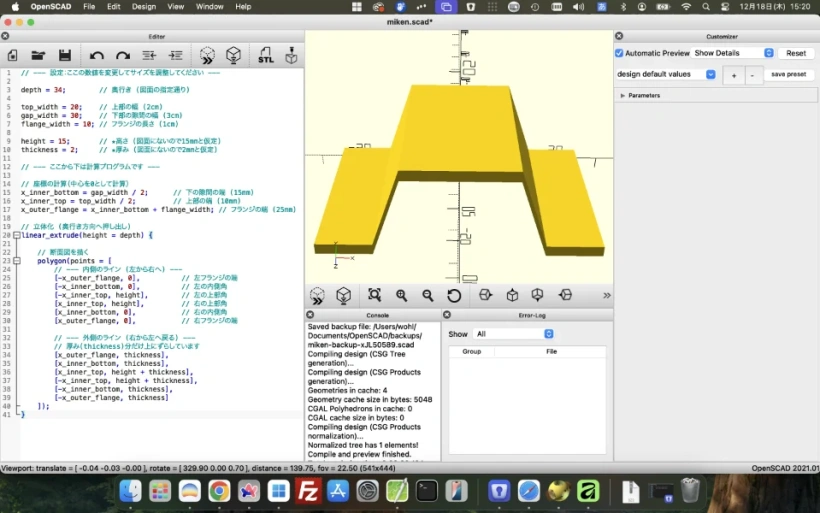Collapse the linear_extrude code block fold marker
Image resolution: width=820 pixels, height=513 pixels.
(x=17, y=235)
